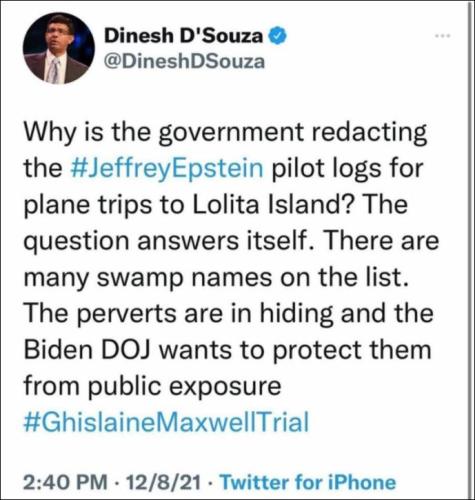The width and height of the screenshot is (475, 500).
Task: Open the three-dot more options menu
Action: [x=444, y=35]
